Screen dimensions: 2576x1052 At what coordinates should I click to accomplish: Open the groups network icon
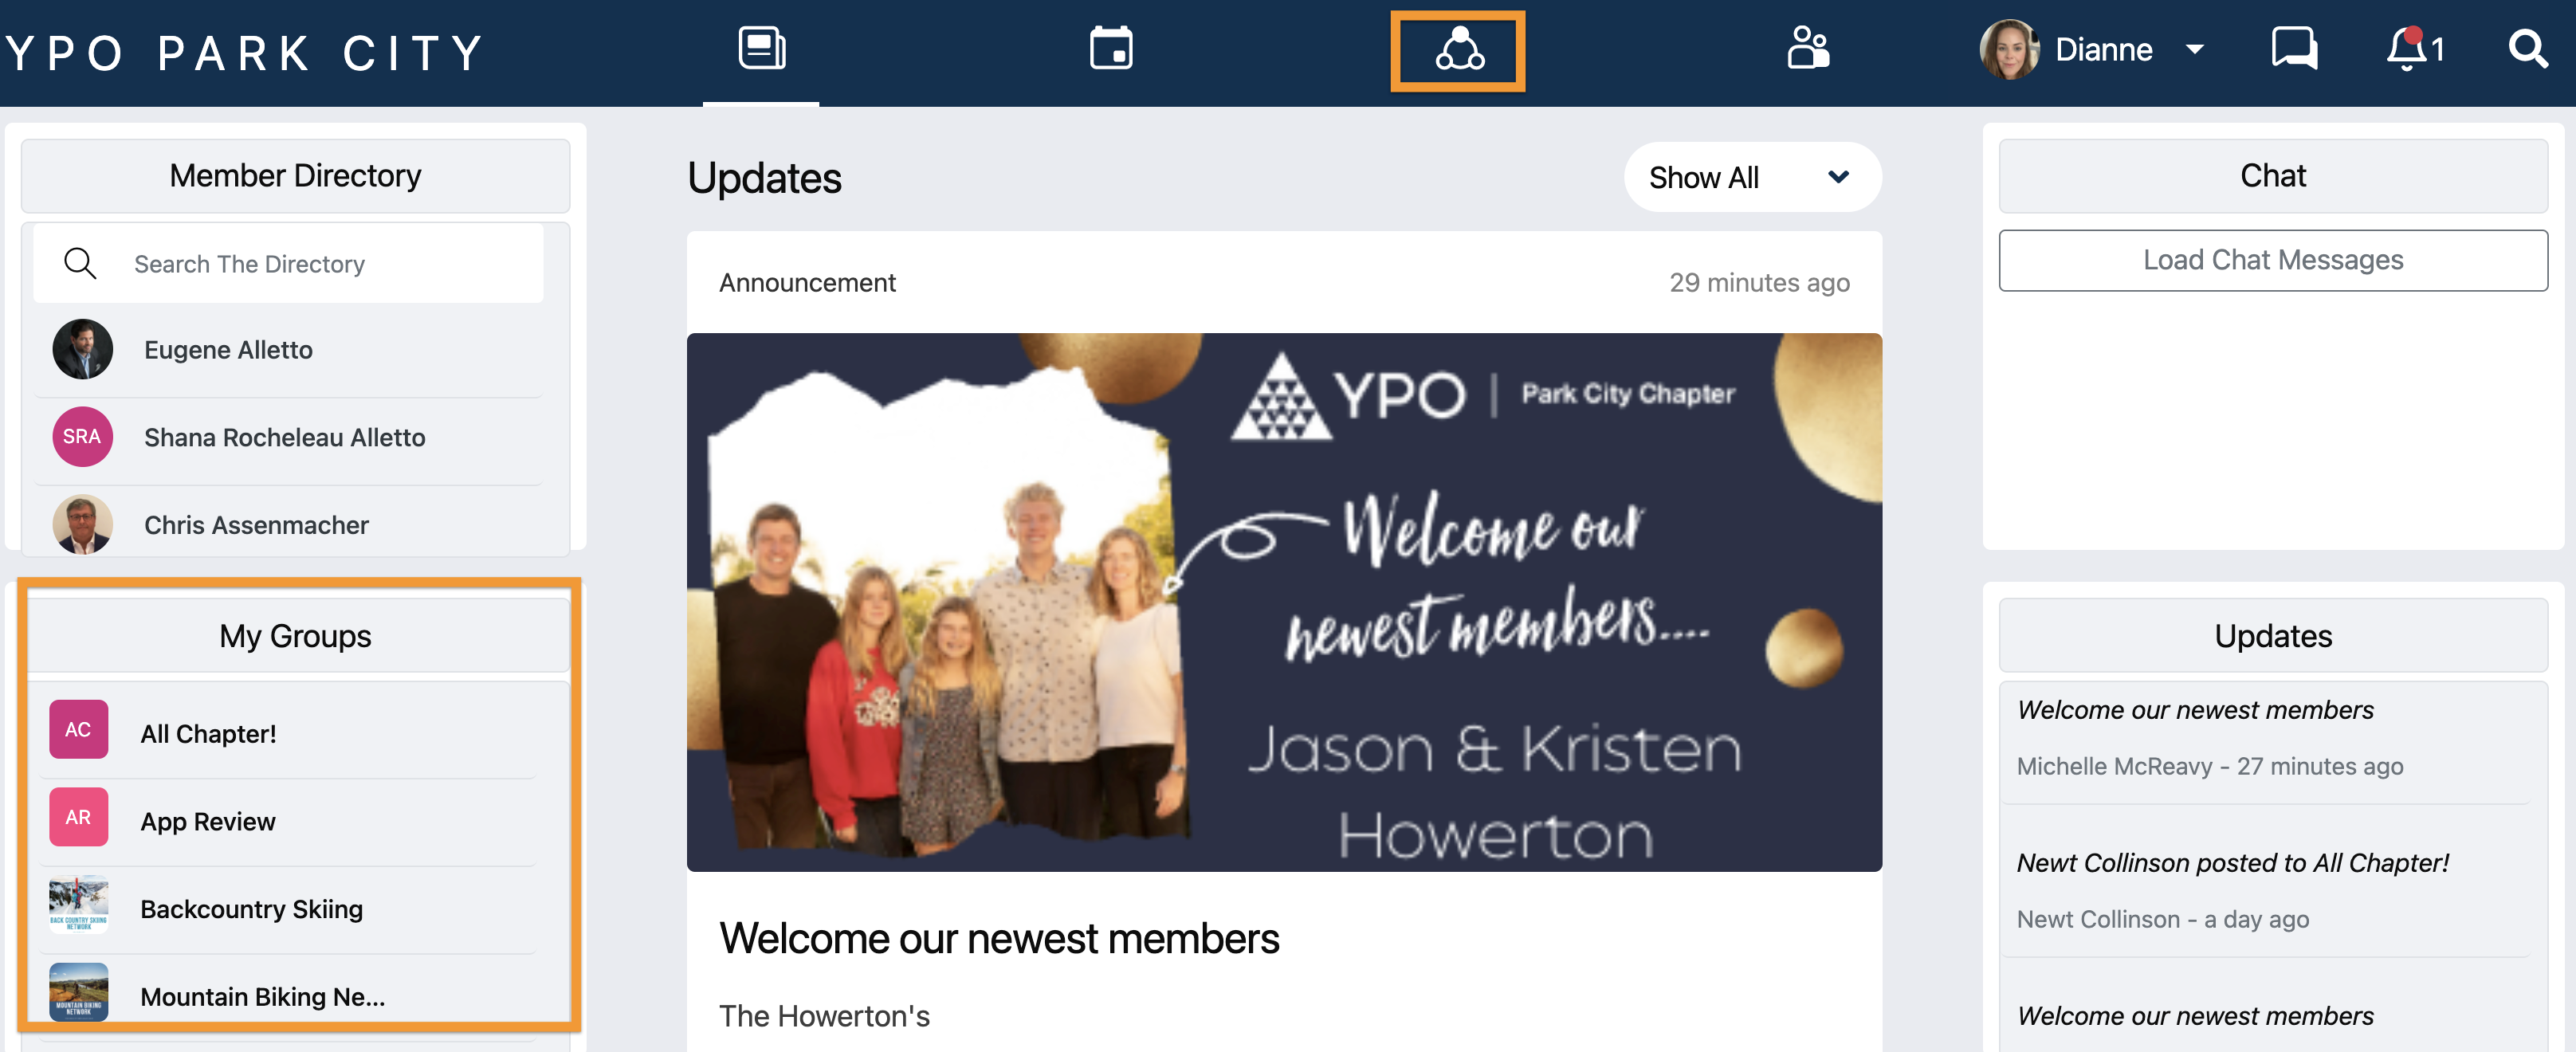[1458, 49]
